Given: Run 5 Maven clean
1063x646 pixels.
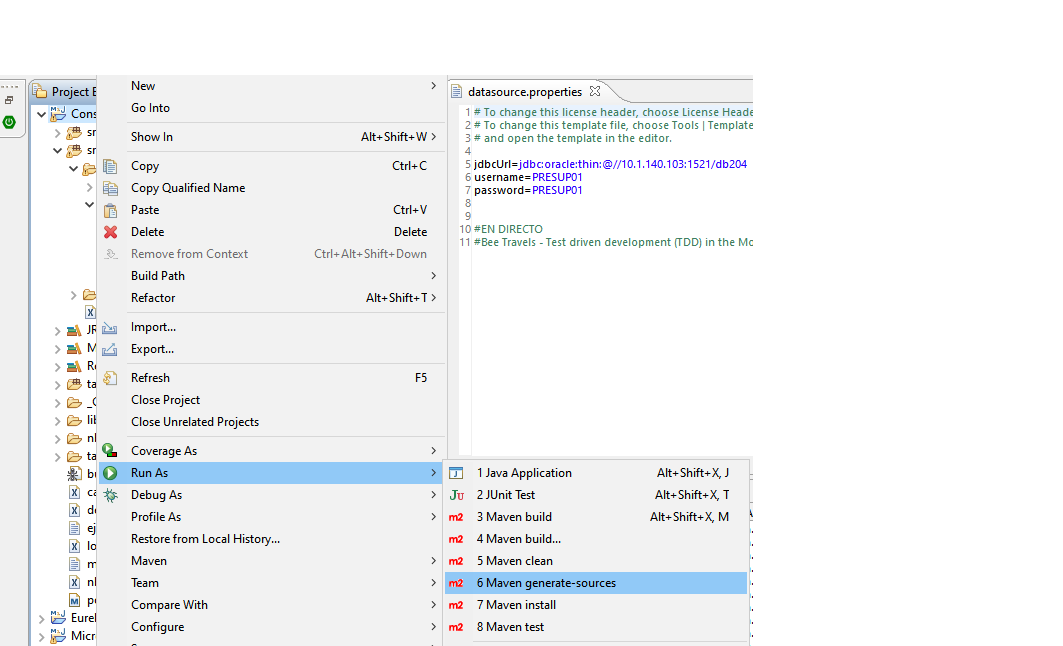Looking at the screenshot, I should 514,561.
